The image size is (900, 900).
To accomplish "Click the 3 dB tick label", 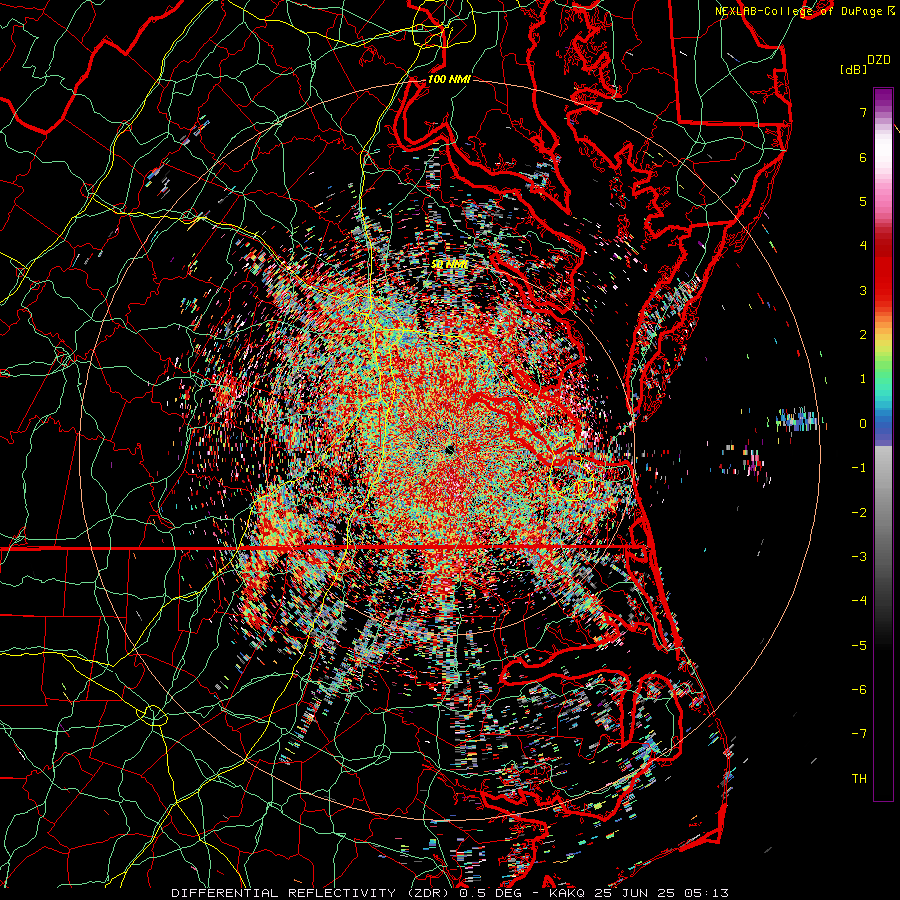I will pos(863,290).
